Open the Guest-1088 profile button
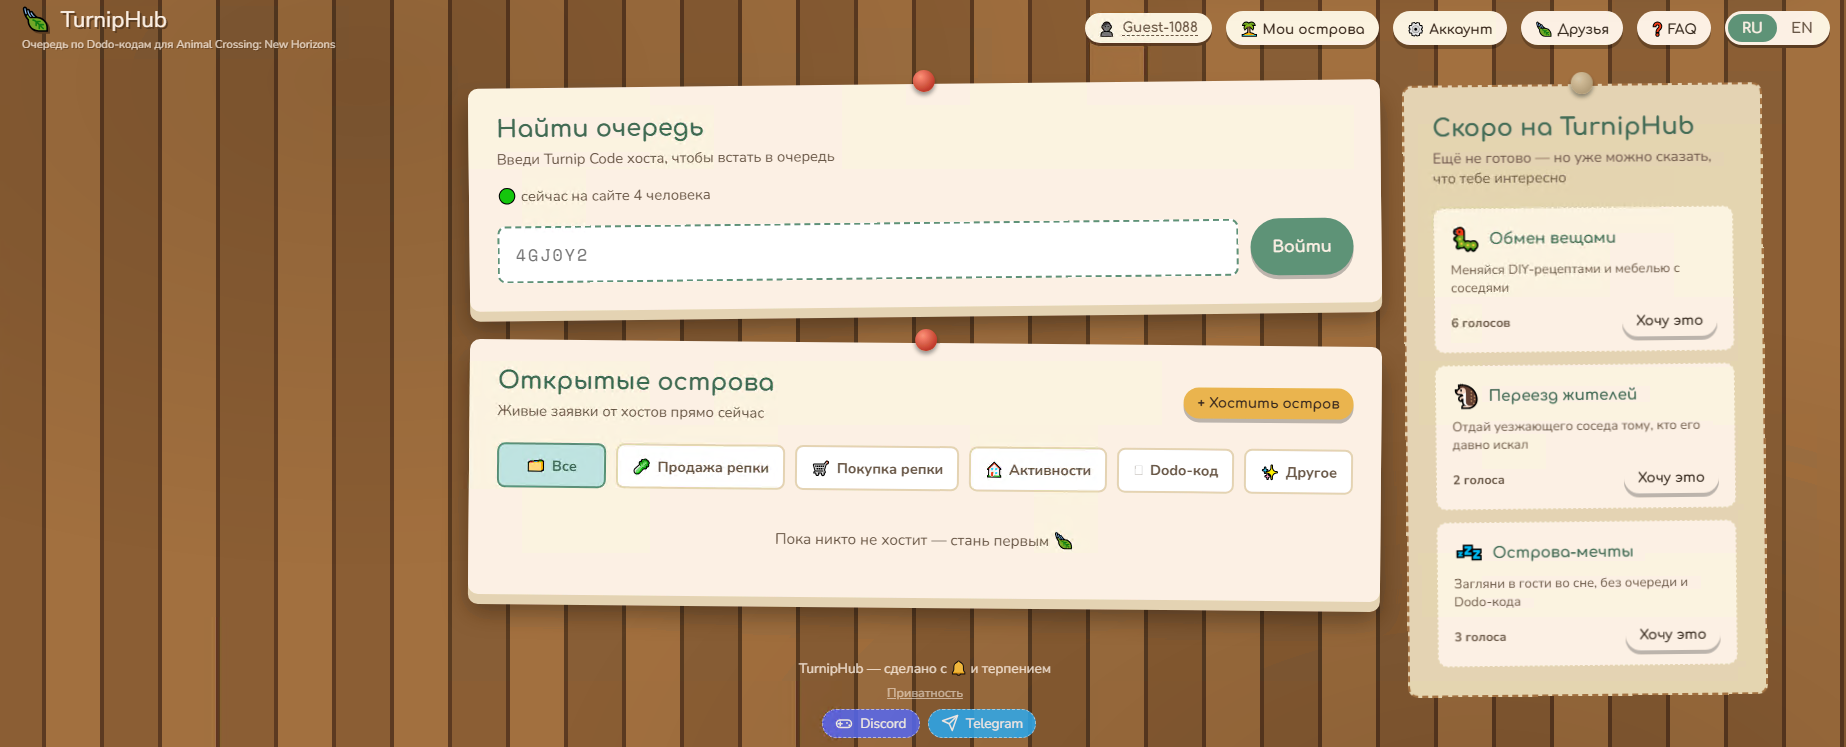This screenshot has height=747, width=1846. [1148, 28]
